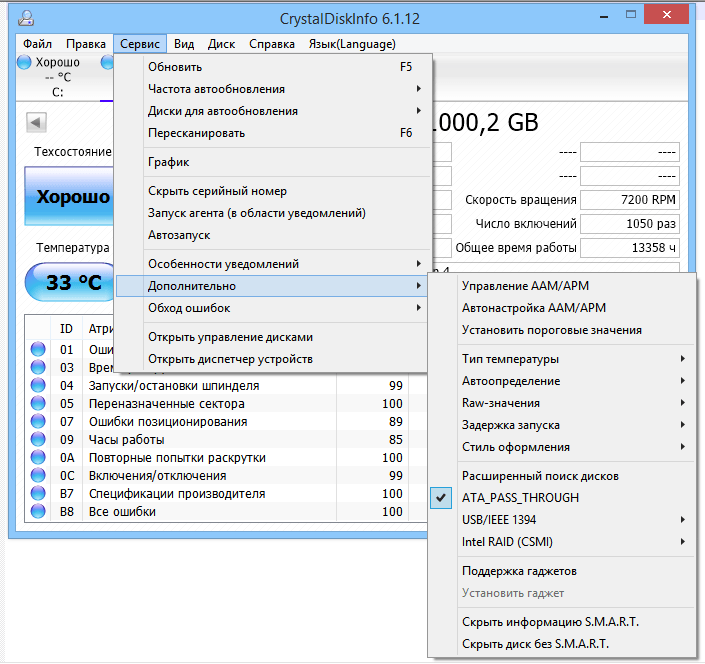Choose Открыть диспетчер устройств
The width and height of the screenshot is (705, 664).
pos(271,359)
